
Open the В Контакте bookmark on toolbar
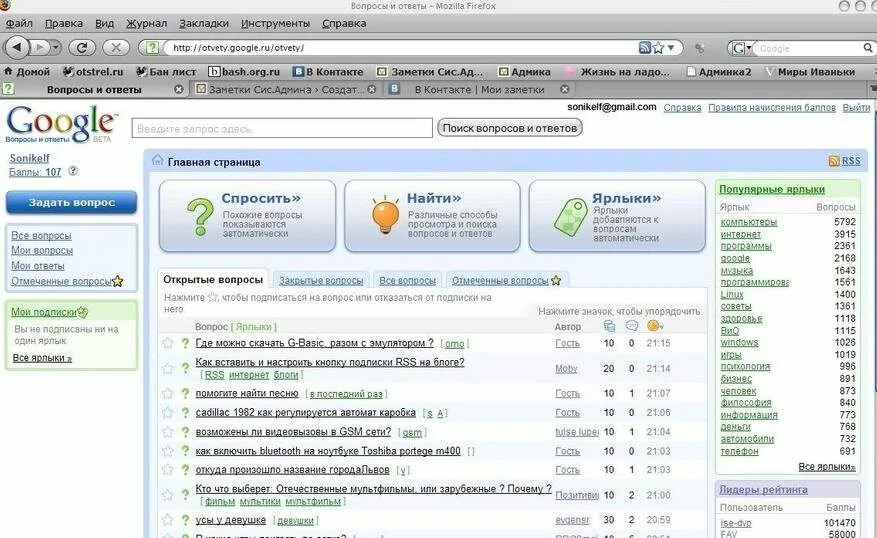point(328,72)
